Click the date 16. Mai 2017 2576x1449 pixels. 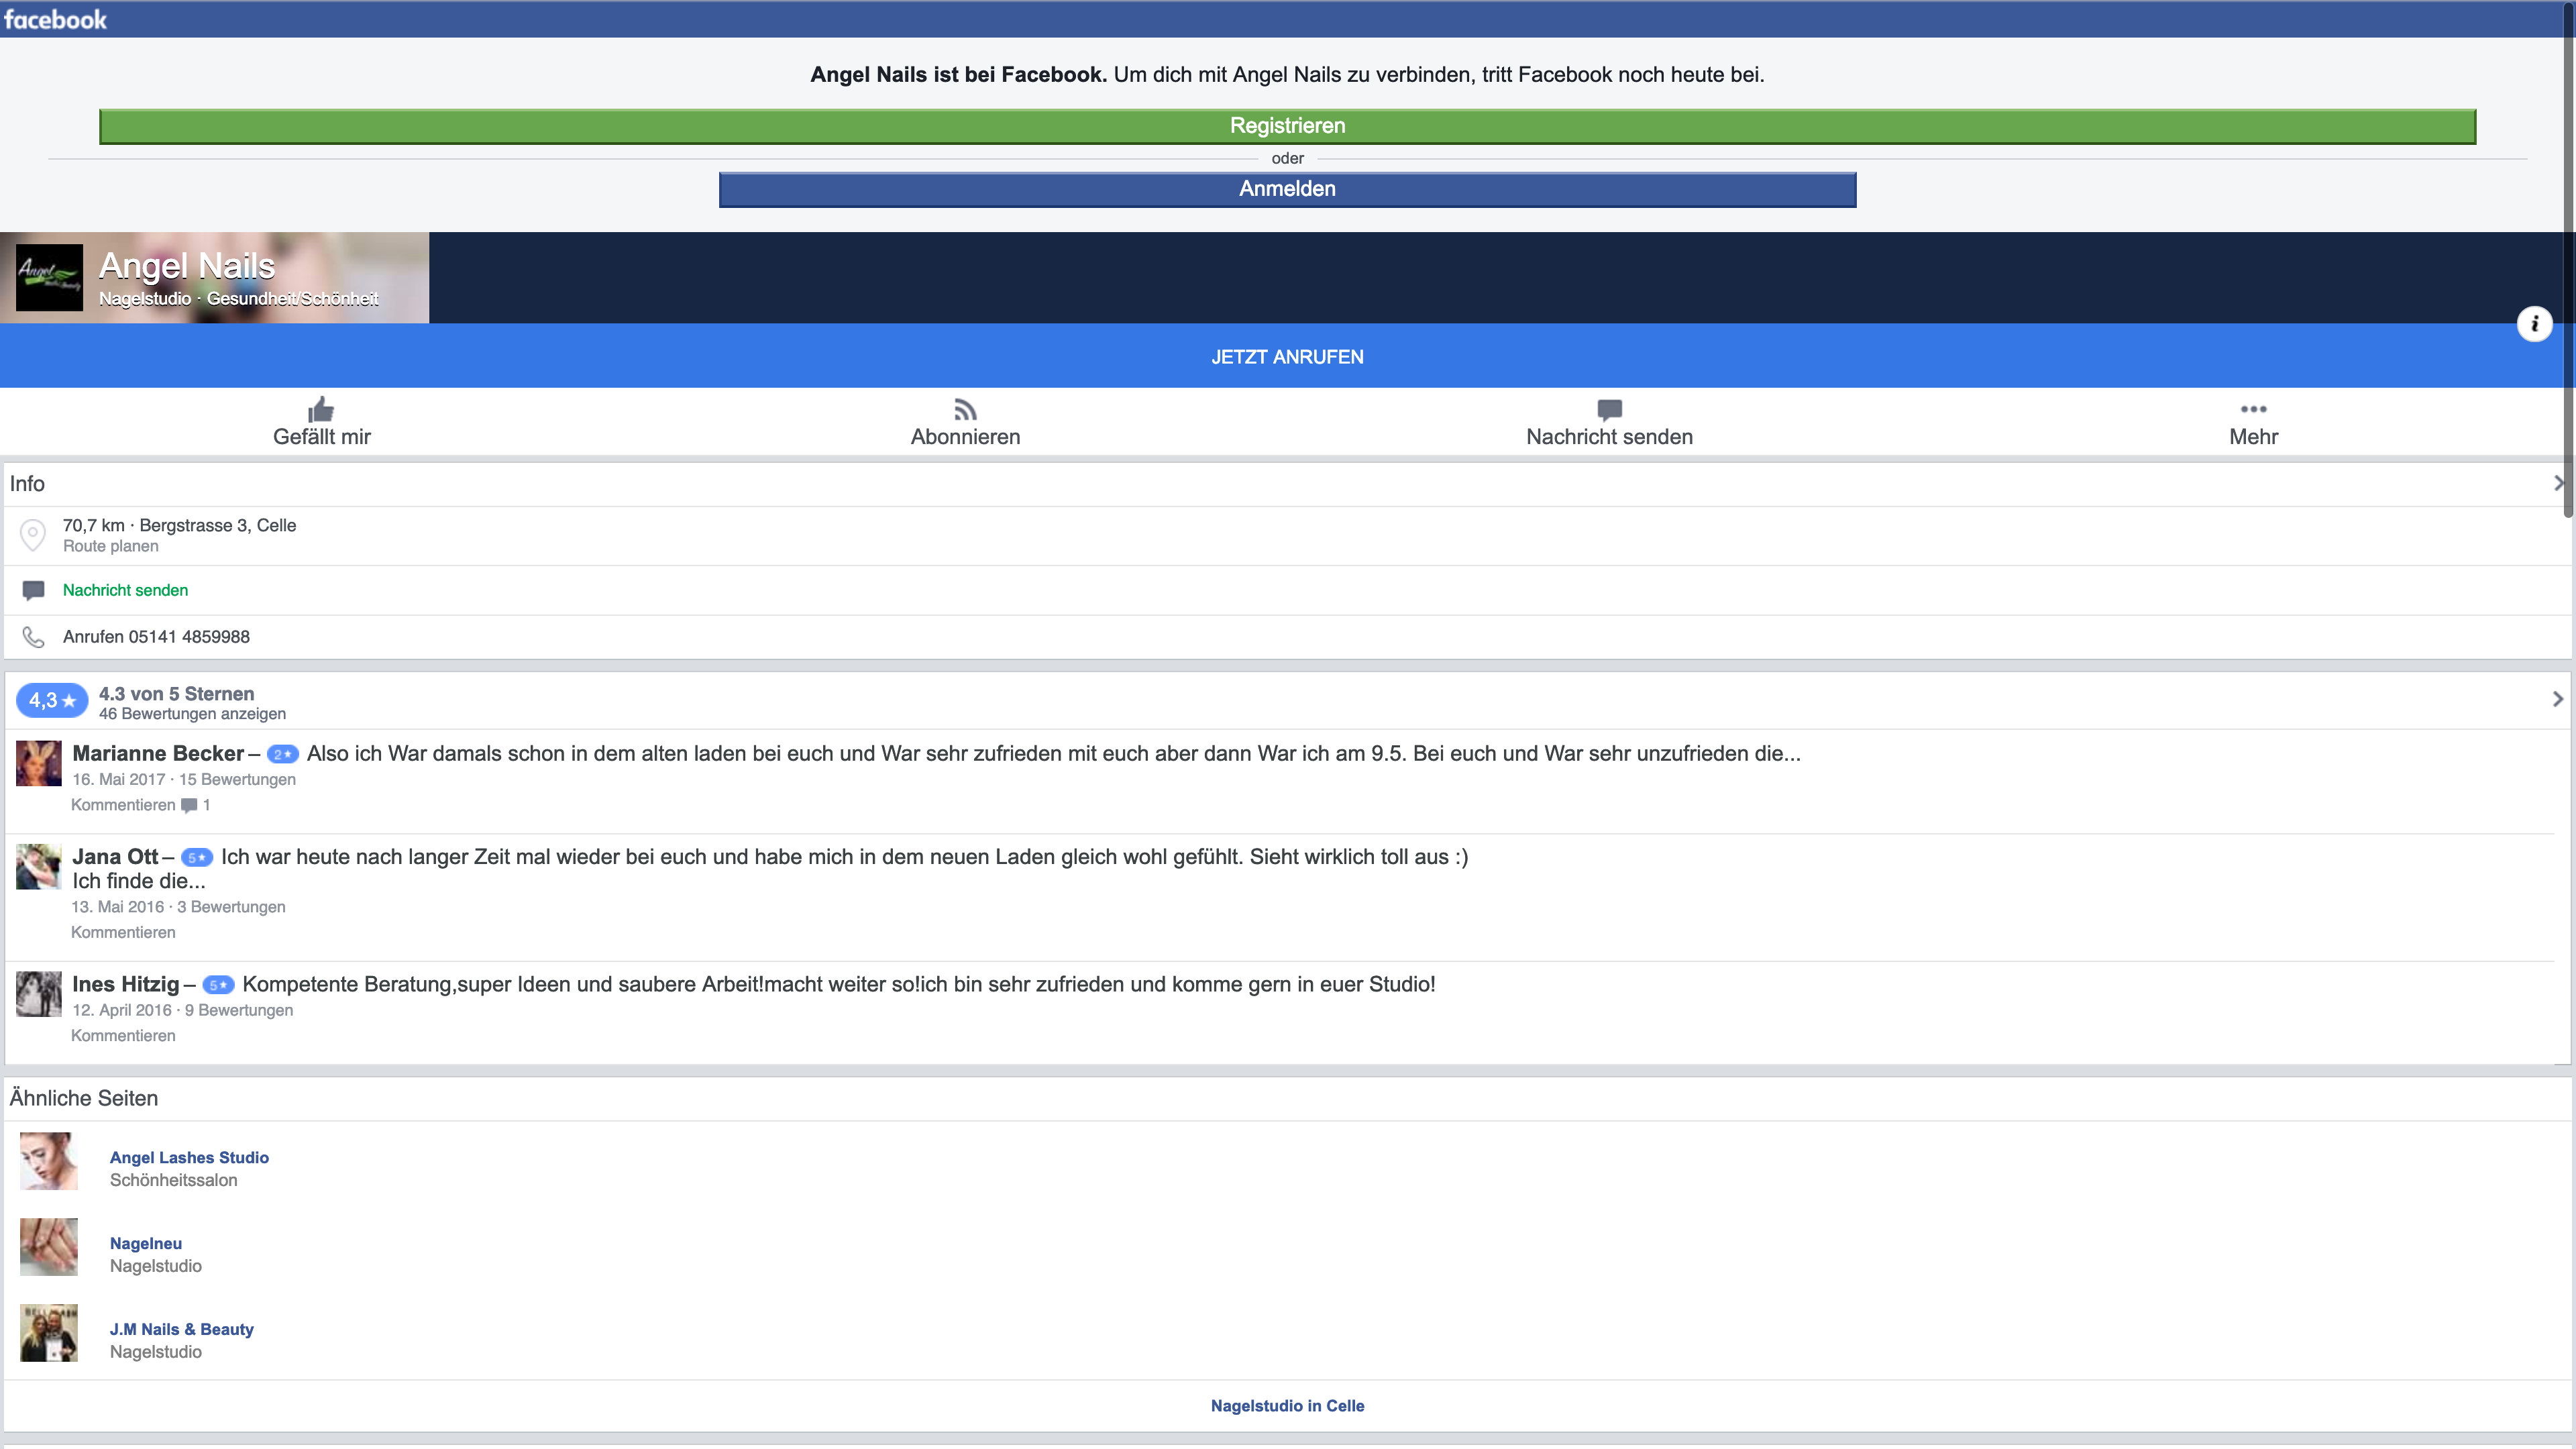(x=118, y=780)
